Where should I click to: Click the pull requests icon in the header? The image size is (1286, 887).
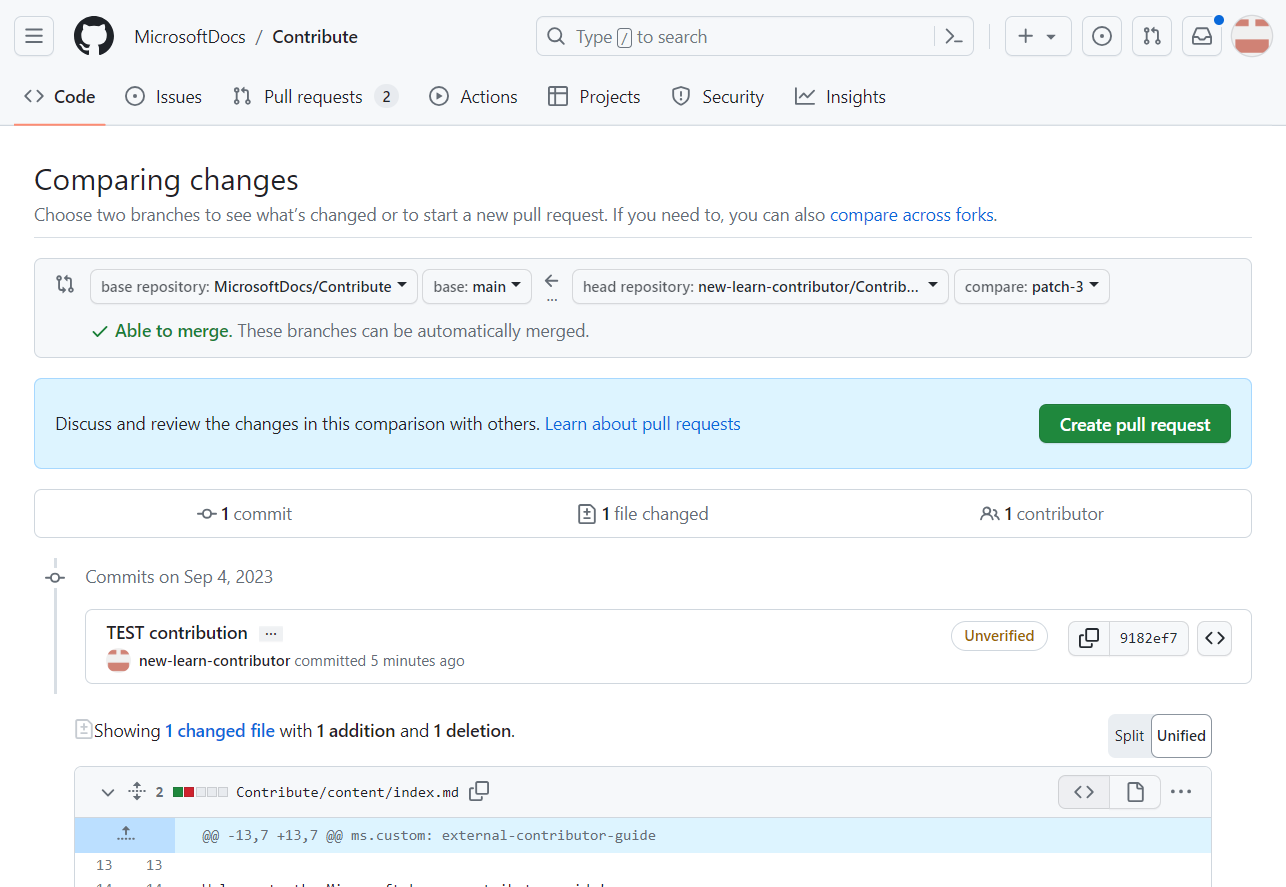1151,35
